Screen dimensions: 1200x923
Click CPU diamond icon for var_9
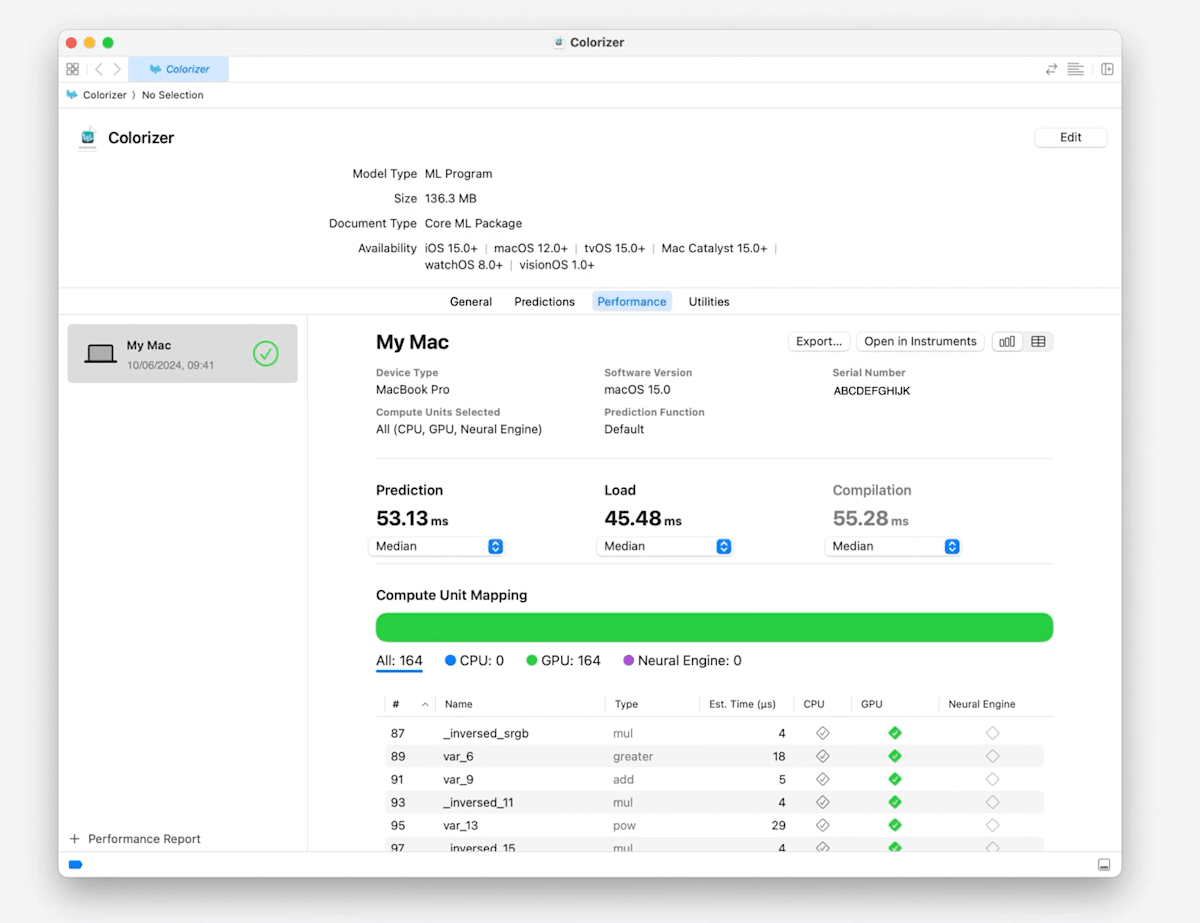pos(823,779)
